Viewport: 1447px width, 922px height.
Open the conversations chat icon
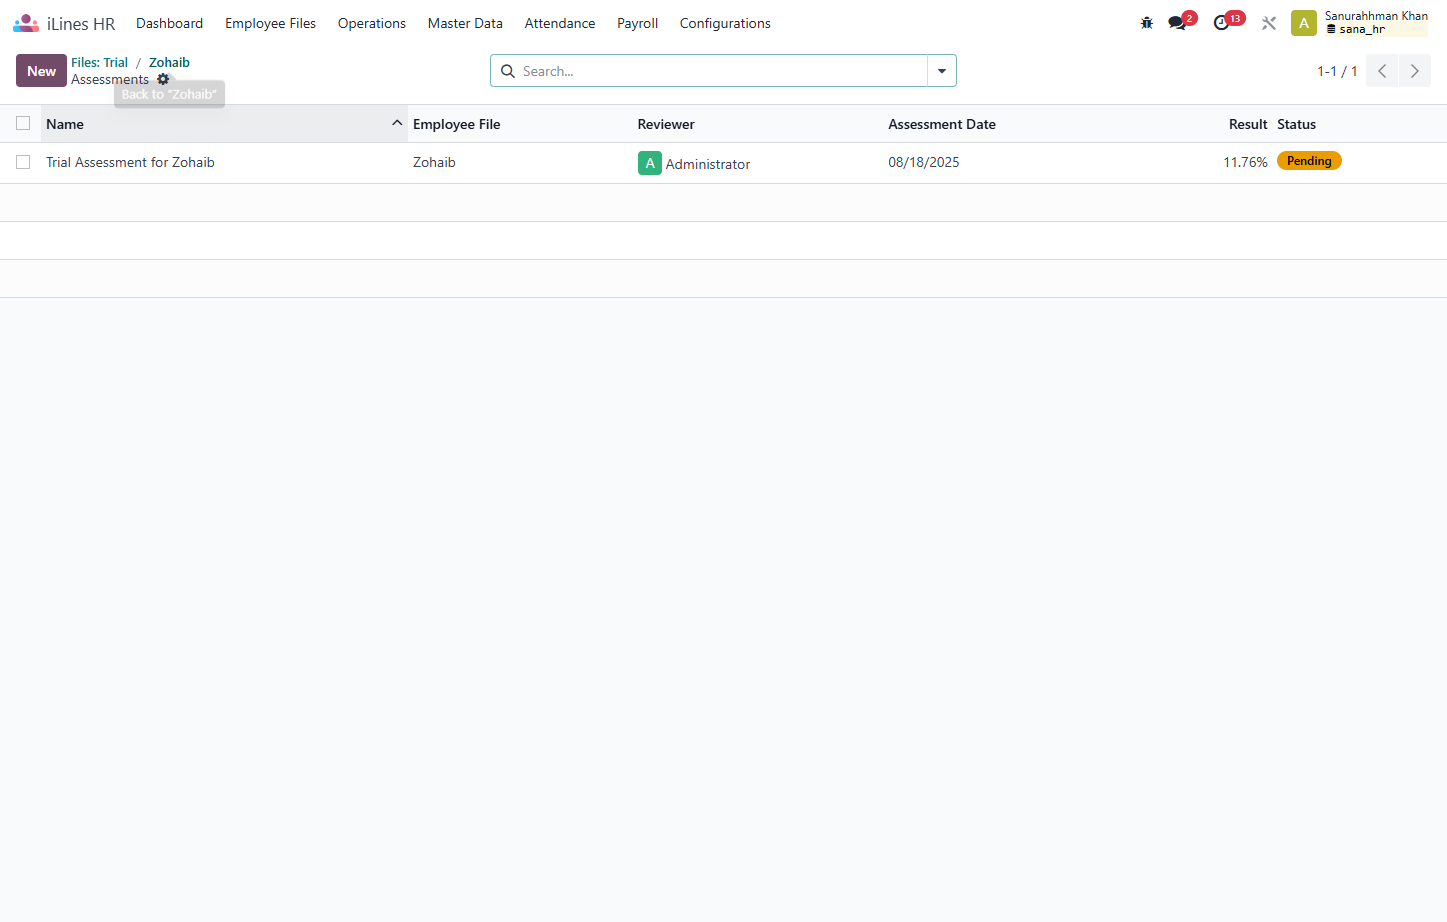(1177, 23)
